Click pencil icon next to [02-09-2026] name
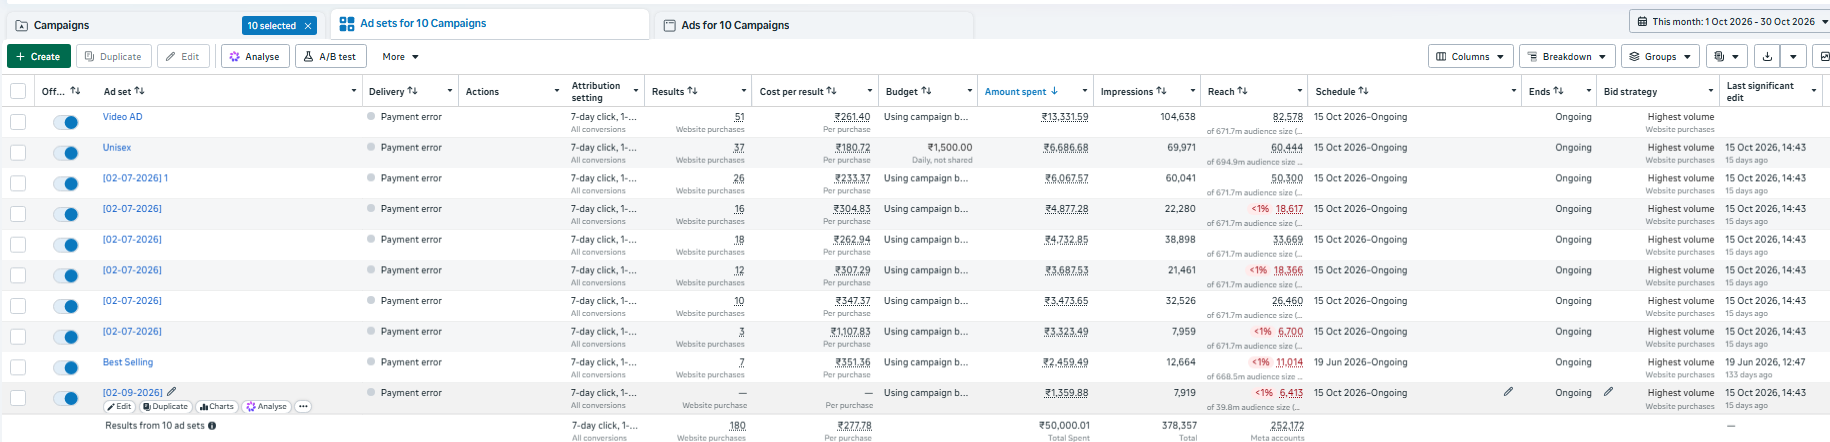Image resolution: width=1830 pixels, height=442 pixels. tap(171, 392)
